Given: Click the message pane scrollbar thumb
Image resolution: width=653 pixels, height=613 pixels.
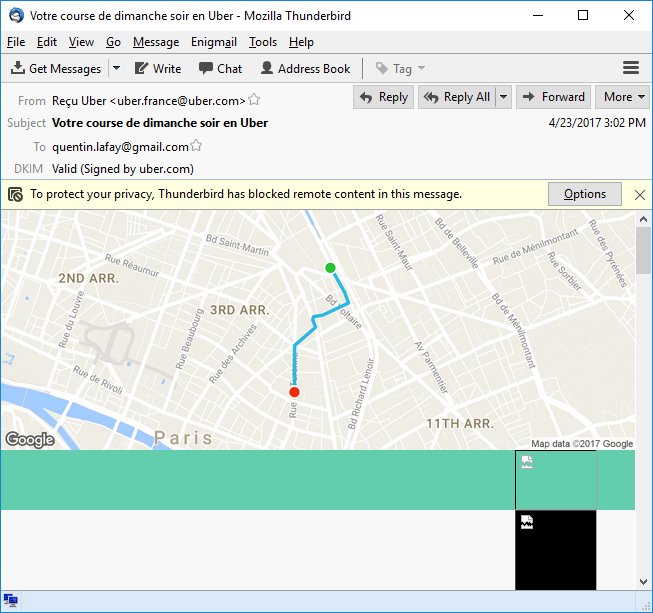Looking at the screenshot, I should pos(643,250).
